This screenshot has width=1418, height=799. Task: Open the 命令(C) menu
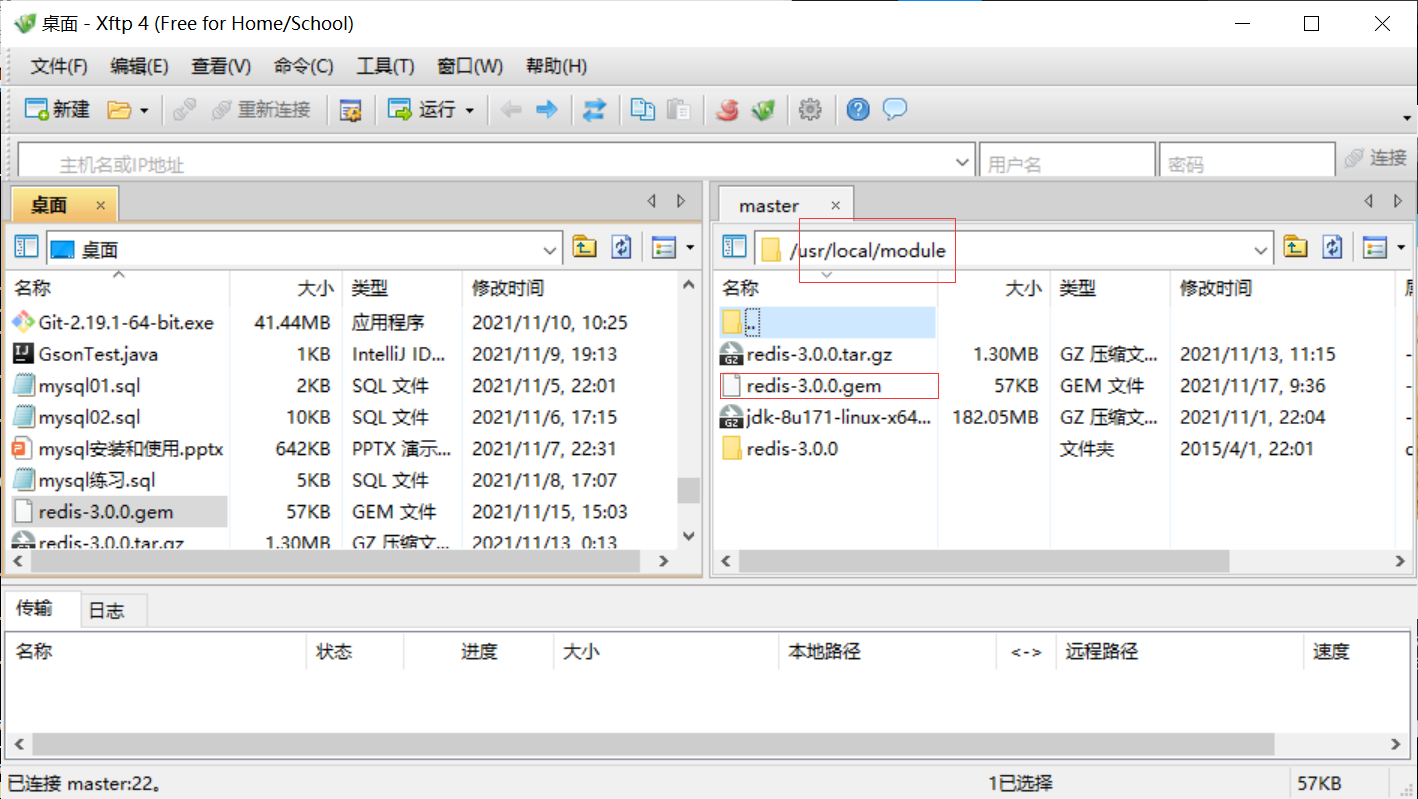pyautogui.click(x=303, y=67)
